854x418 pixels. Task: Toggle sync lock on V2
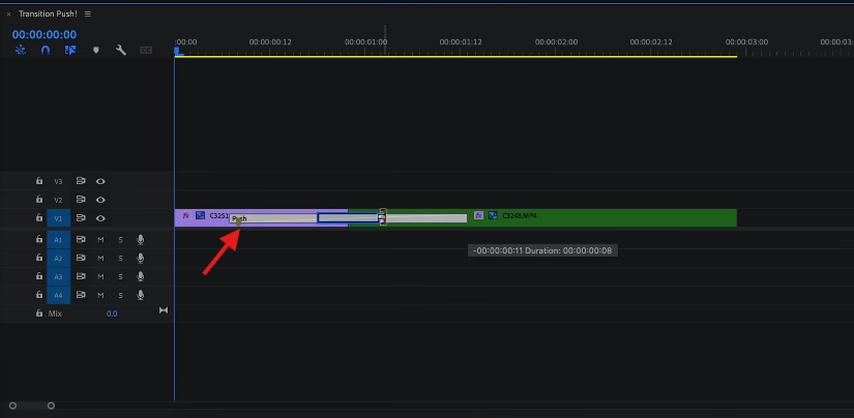81,199
